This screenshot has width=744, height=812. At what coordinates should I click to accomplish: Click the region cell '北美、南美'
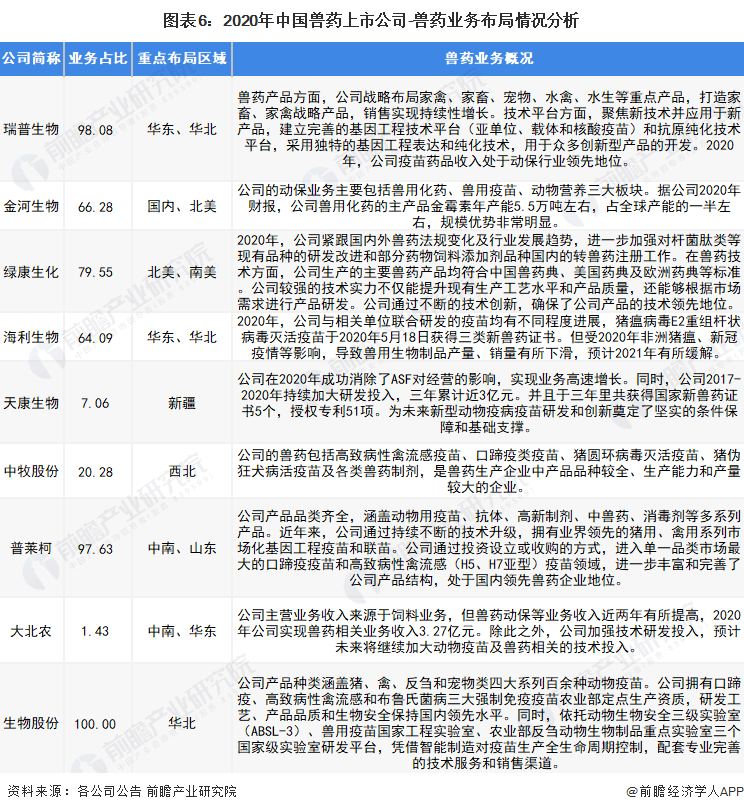(182, 272)
